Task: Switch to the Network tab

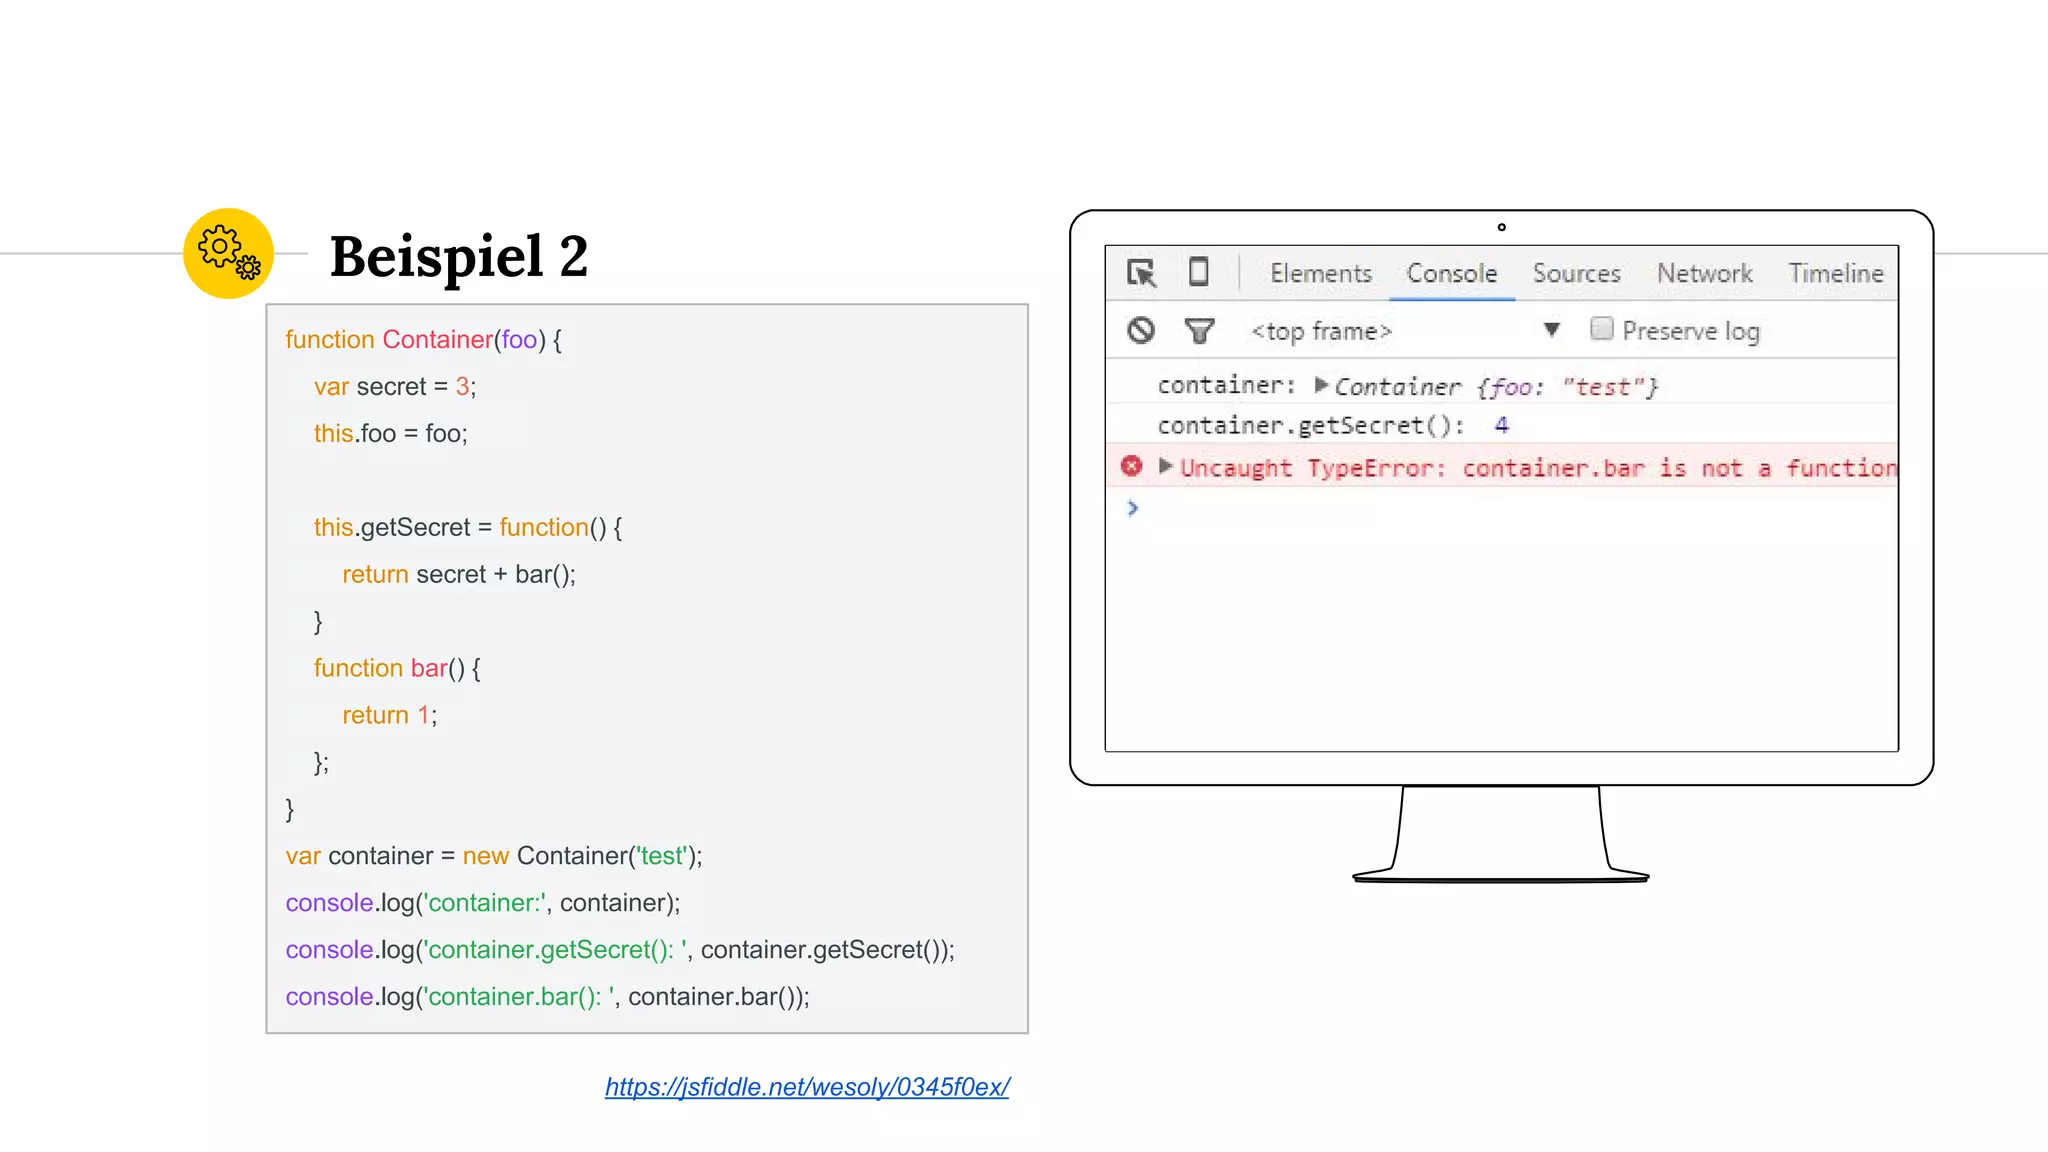Action: [1704, 273]
